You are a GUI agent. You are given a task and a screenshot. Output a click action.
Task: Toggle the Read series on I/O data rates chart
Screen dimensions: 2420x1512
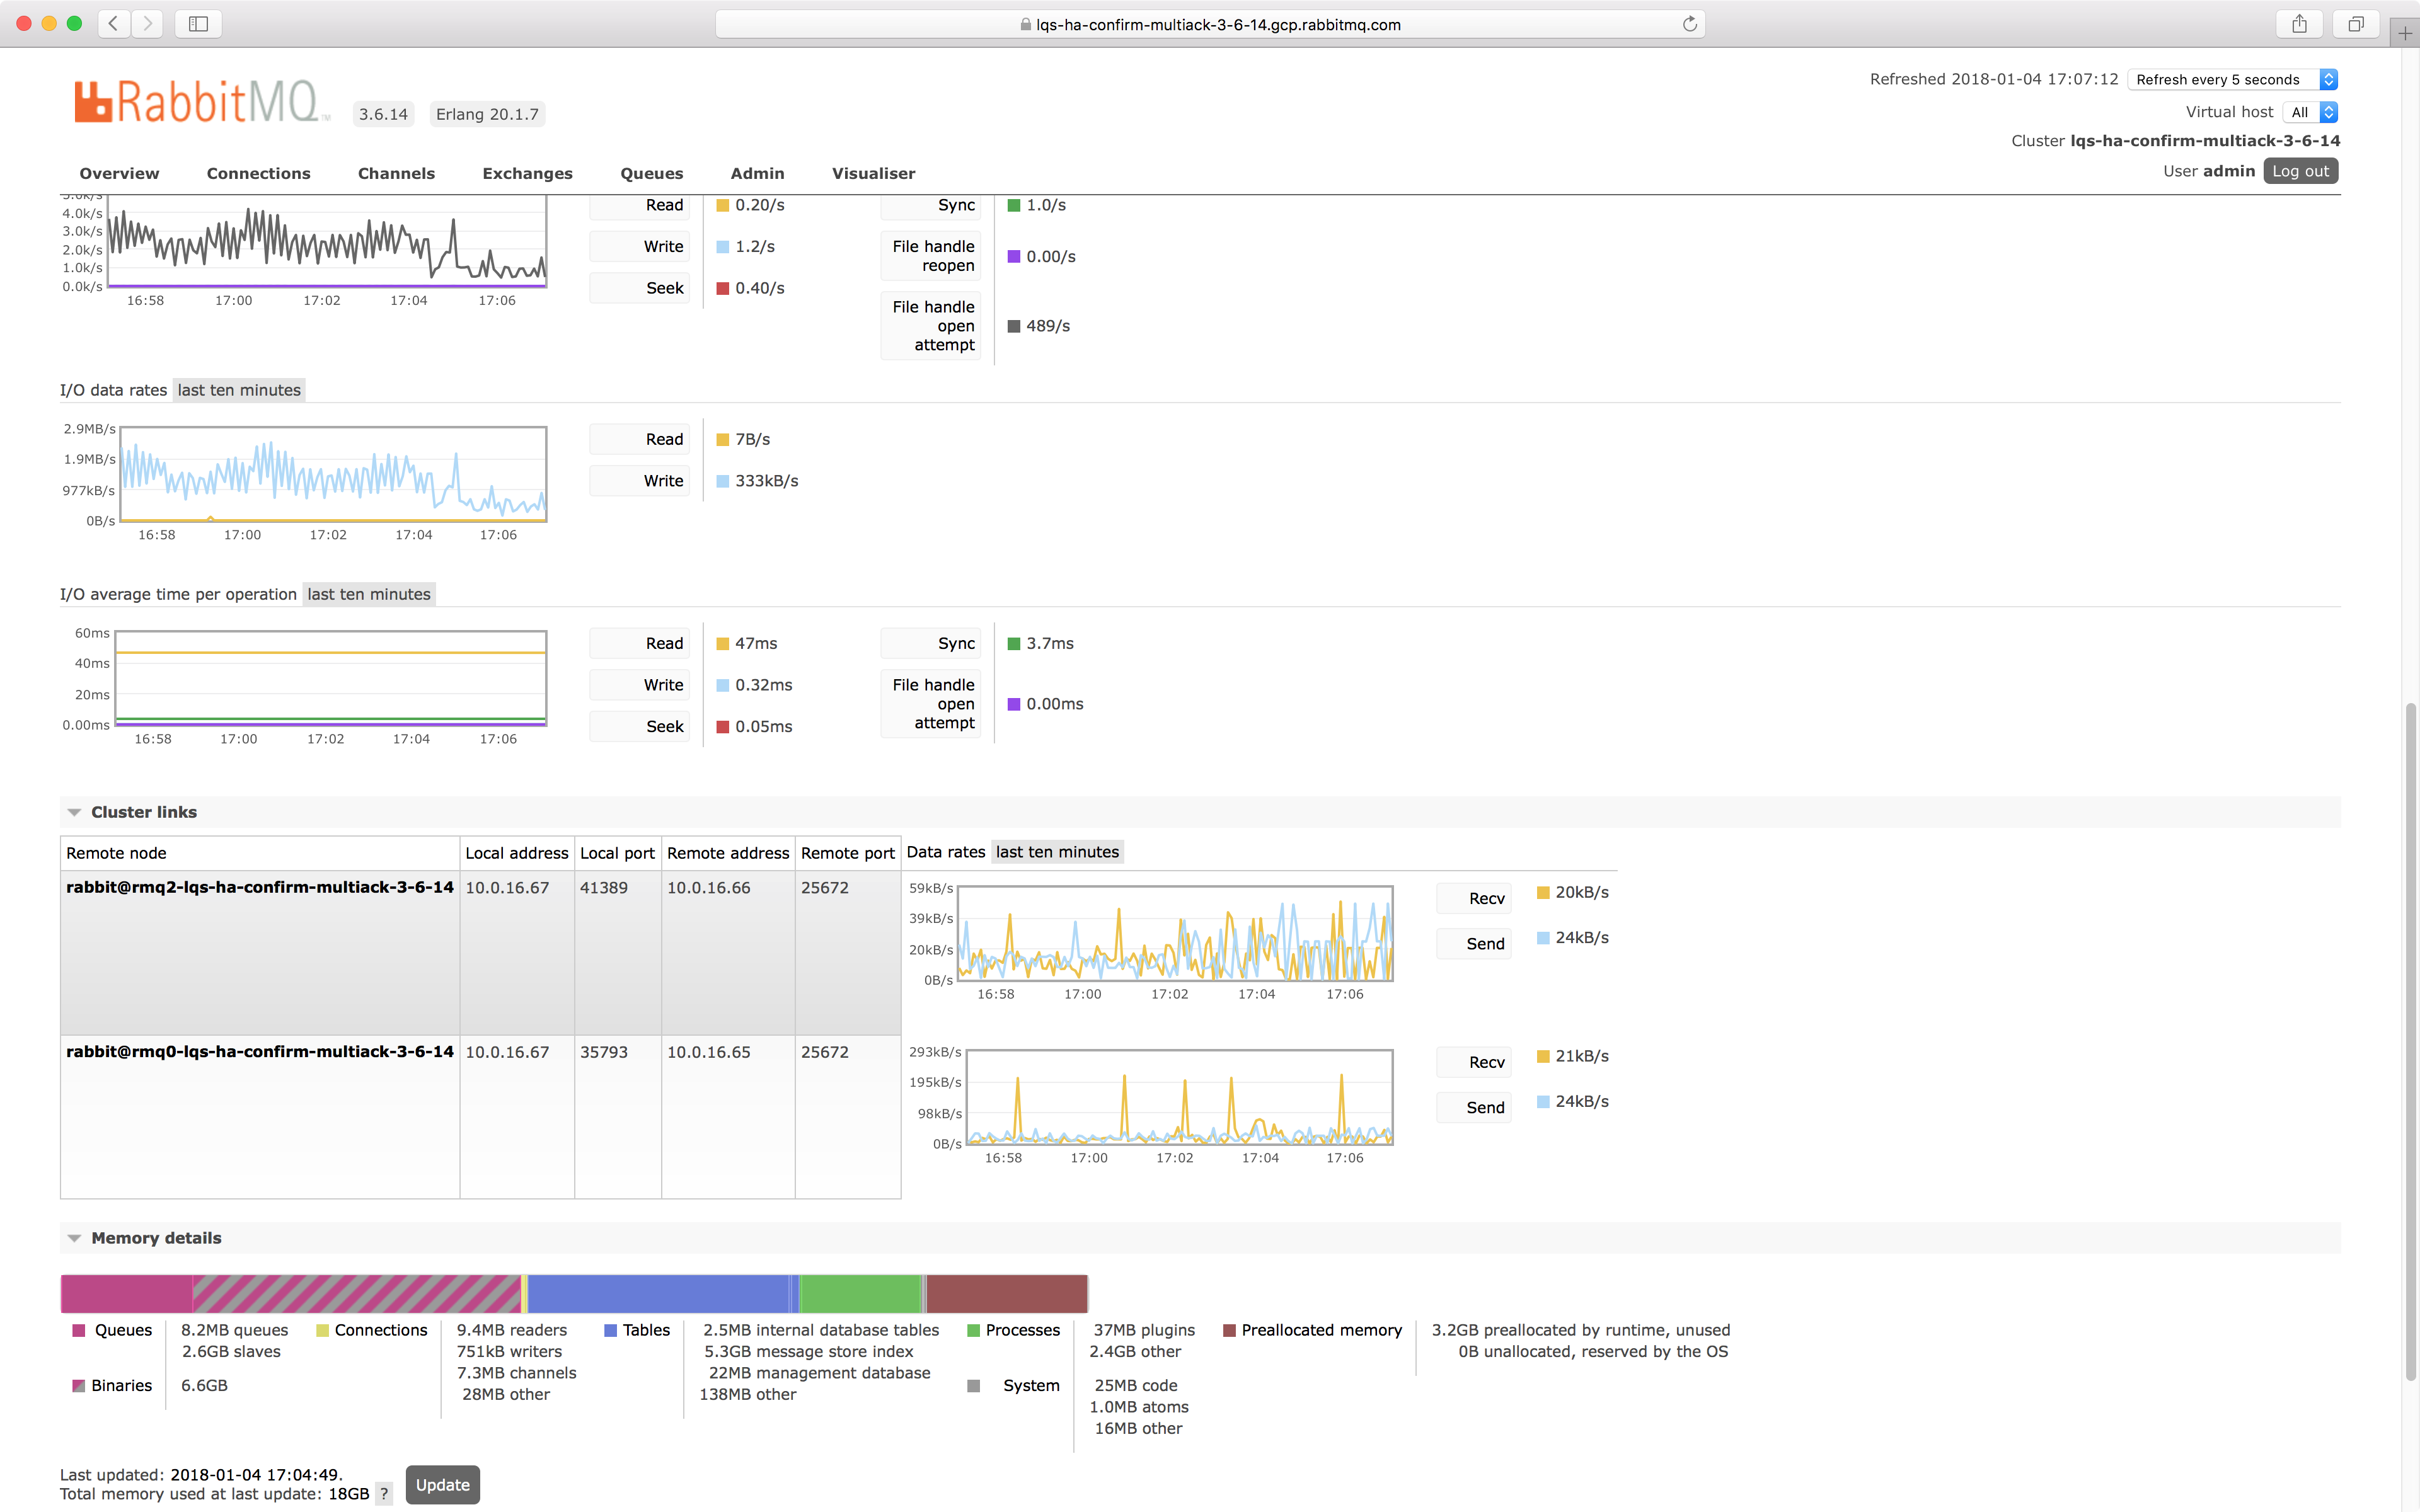(x=639, y=438)
